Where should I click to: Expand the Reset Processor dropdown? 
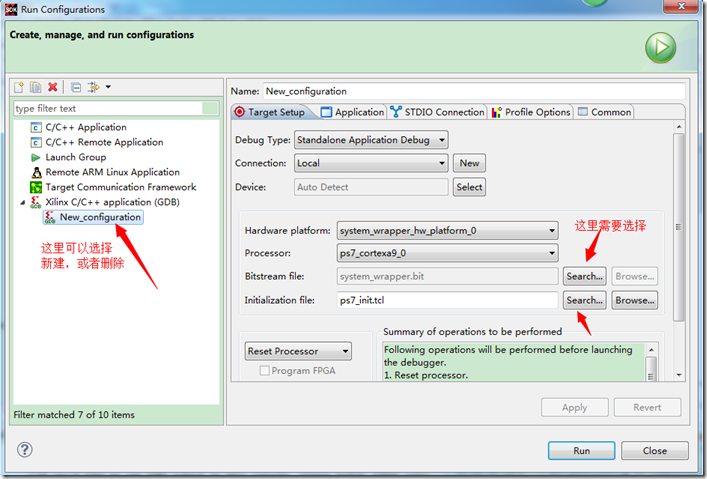(x=298, y=351)
